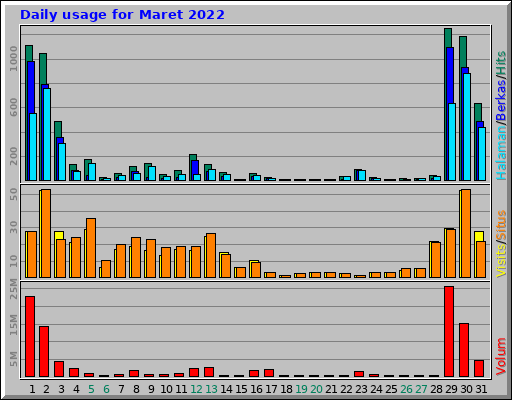Click the cyan Halaman bar for day 3
The height and width of the screenshot is (400, 512).
[x=62, y=162]
